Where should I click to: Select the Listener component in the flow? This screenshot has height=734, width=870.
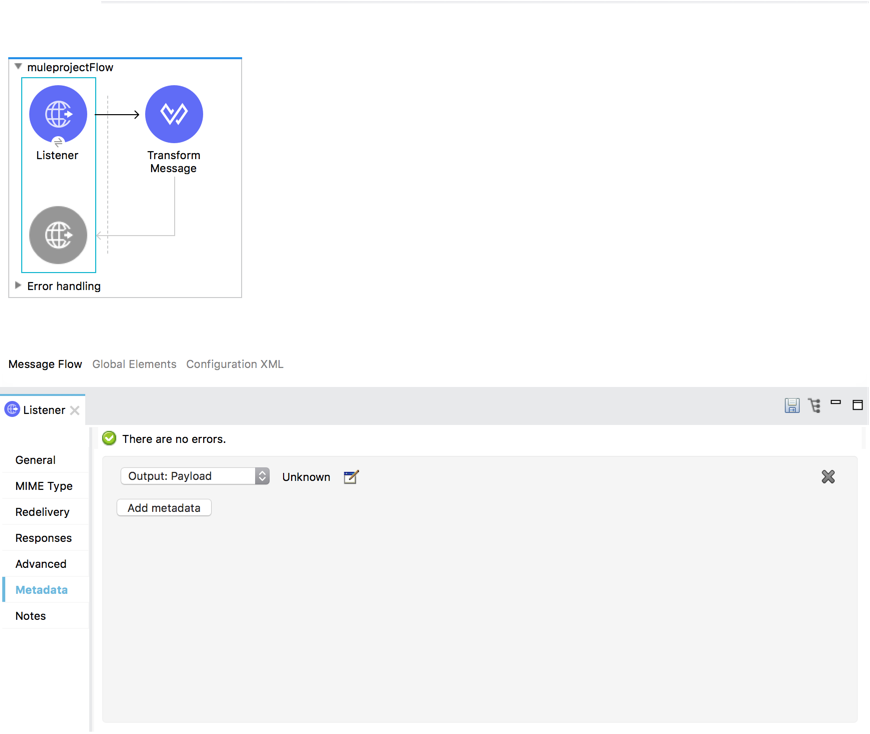57,113
